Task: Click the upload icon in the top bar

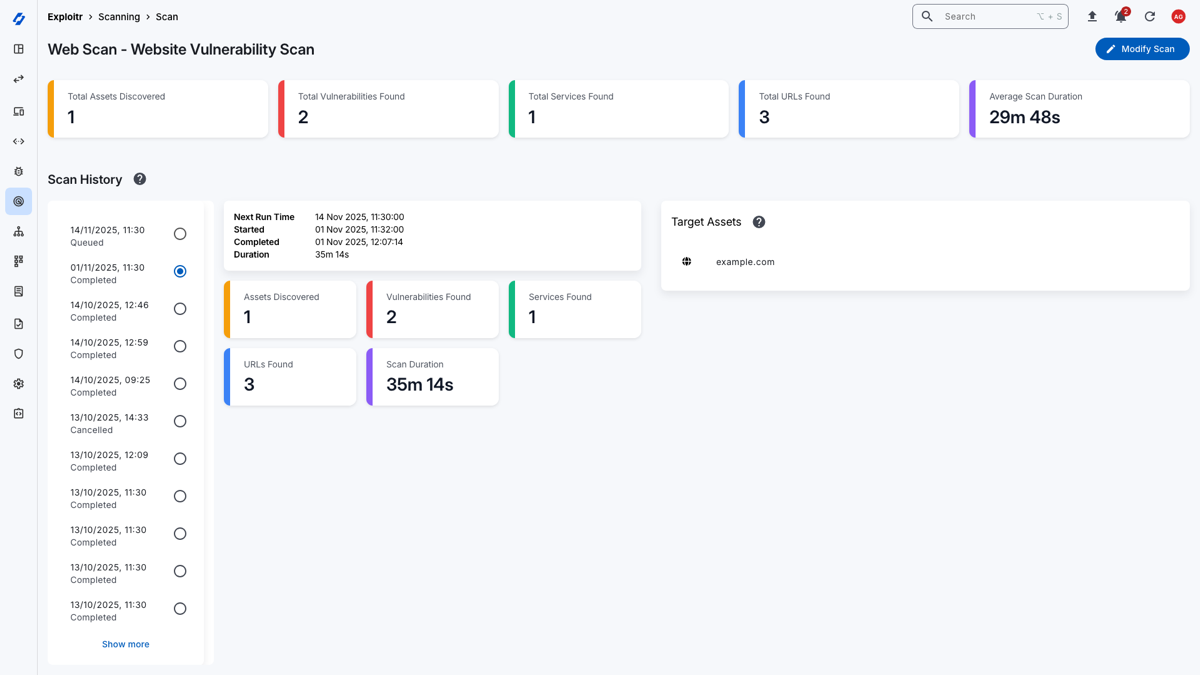Action: click(x=1092, y=17)
